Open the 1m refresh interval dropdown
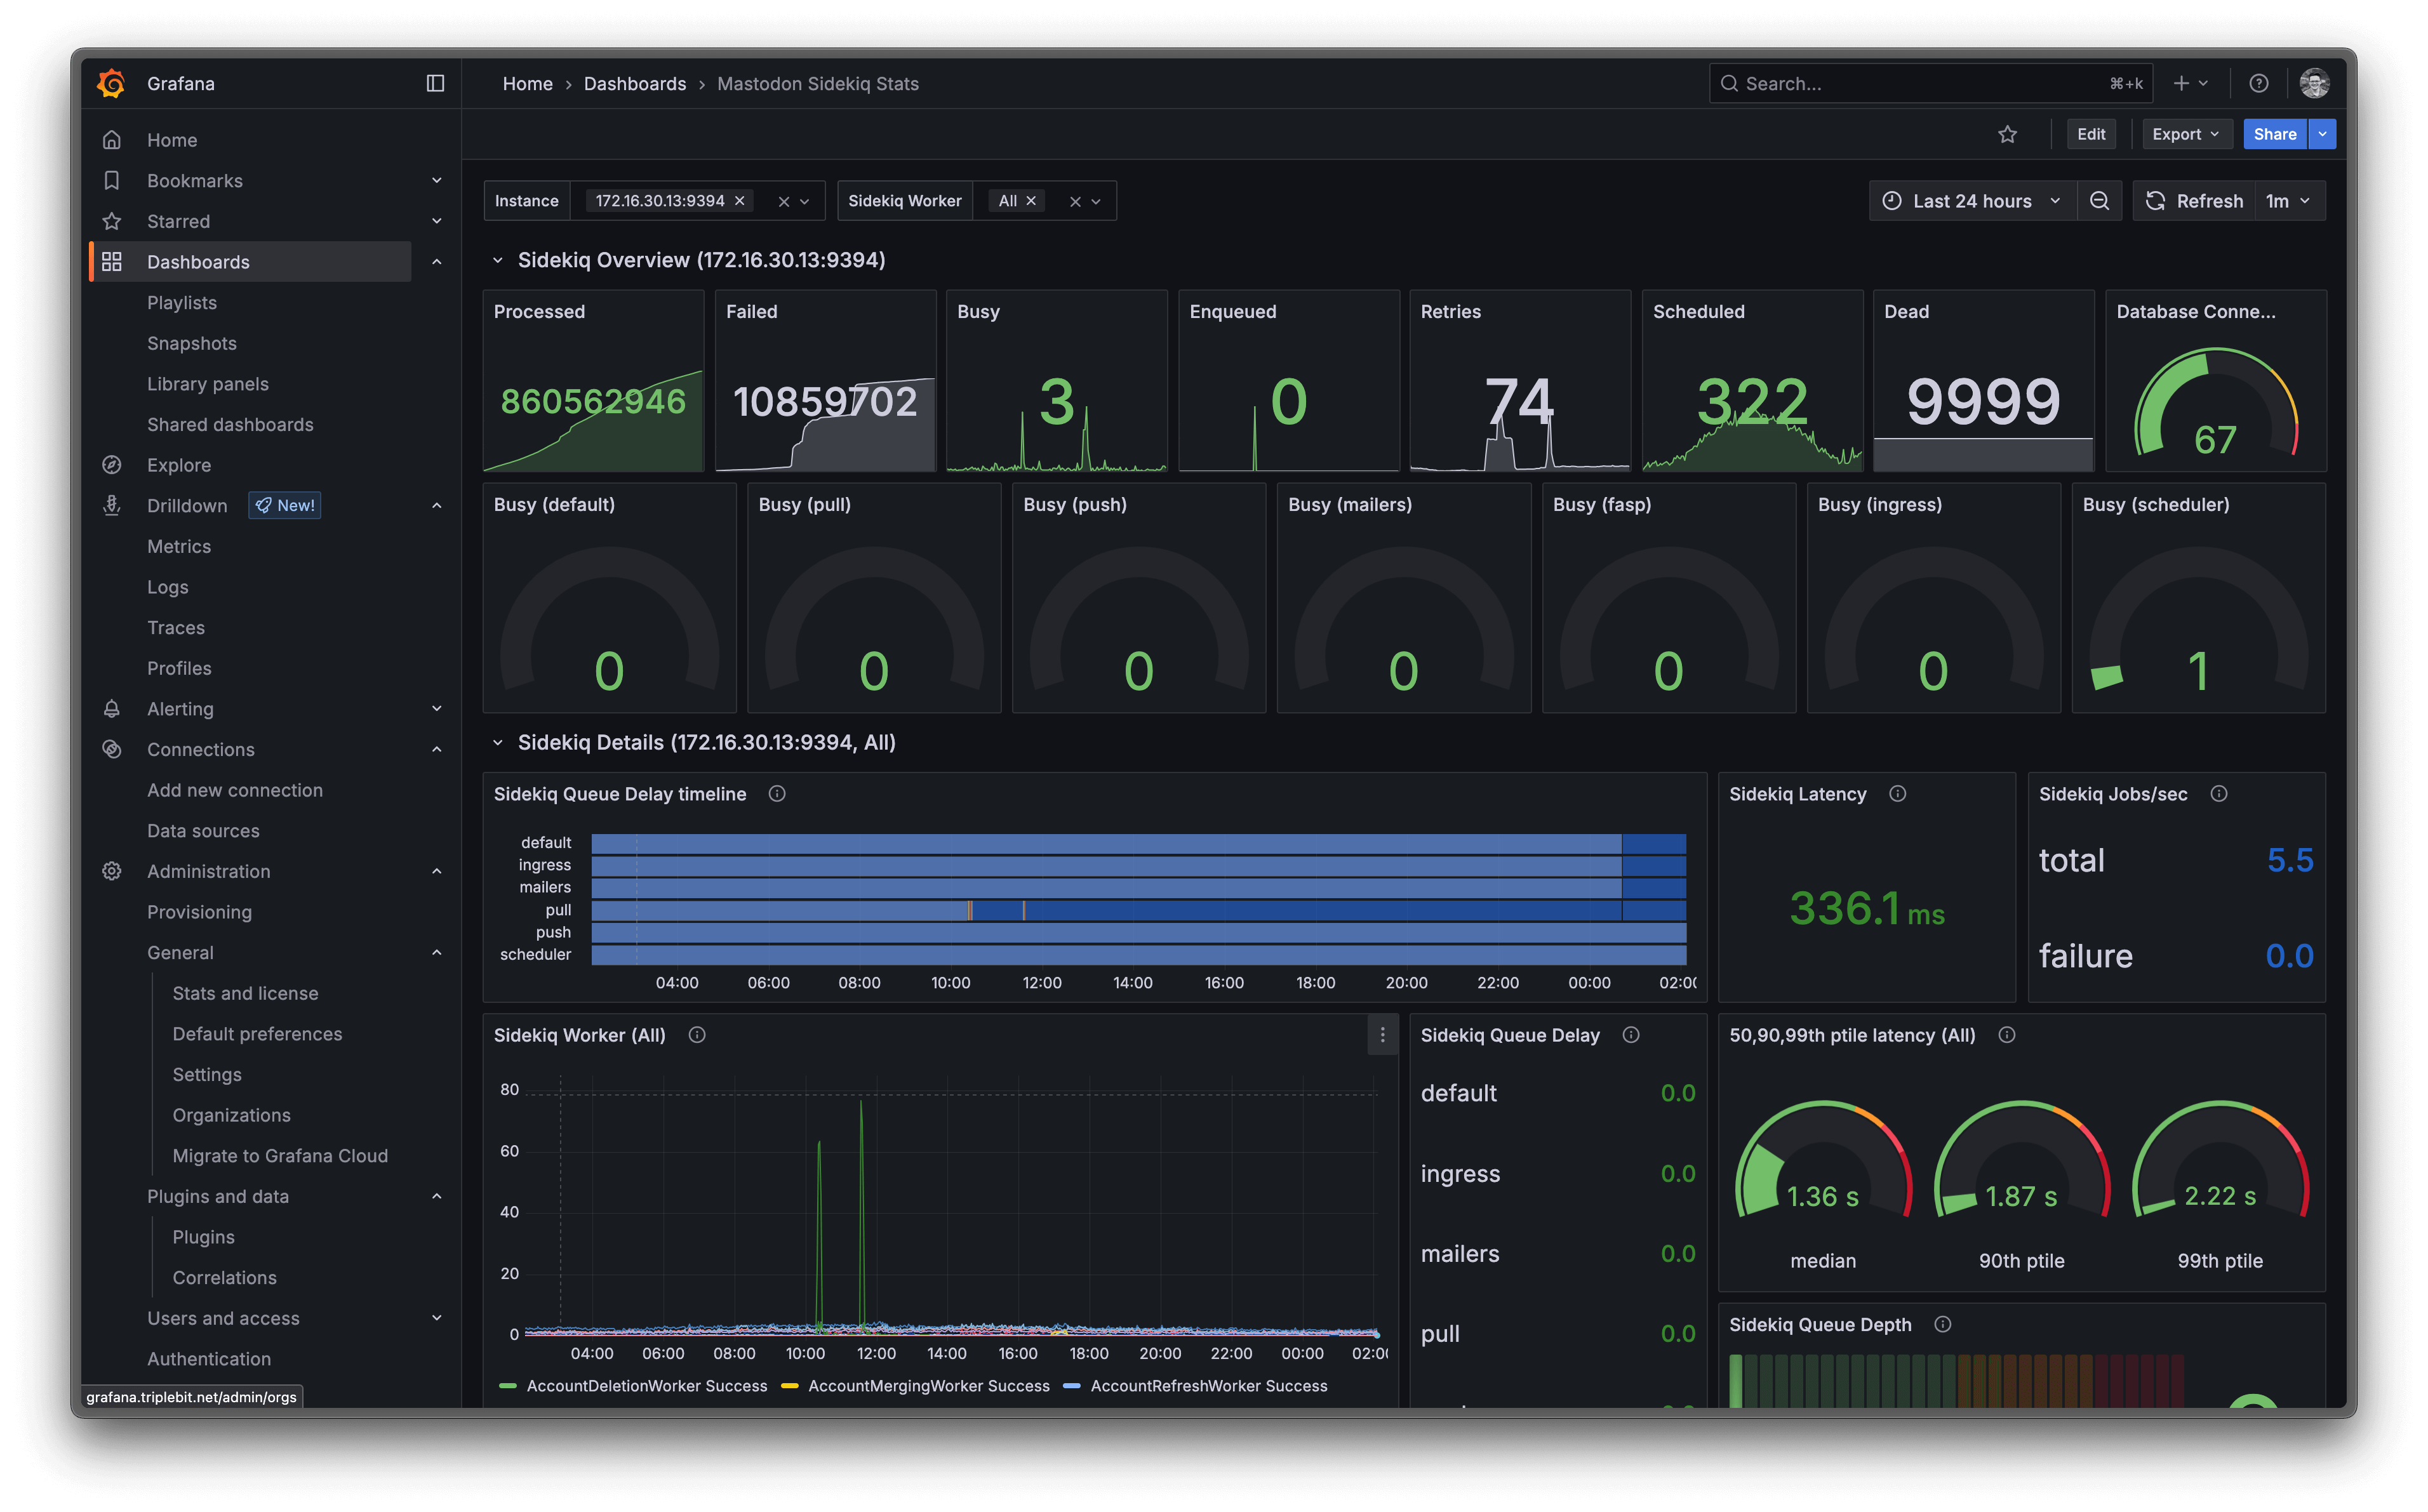This screenshot has height=1512, width=2428. pos(2287,201)
